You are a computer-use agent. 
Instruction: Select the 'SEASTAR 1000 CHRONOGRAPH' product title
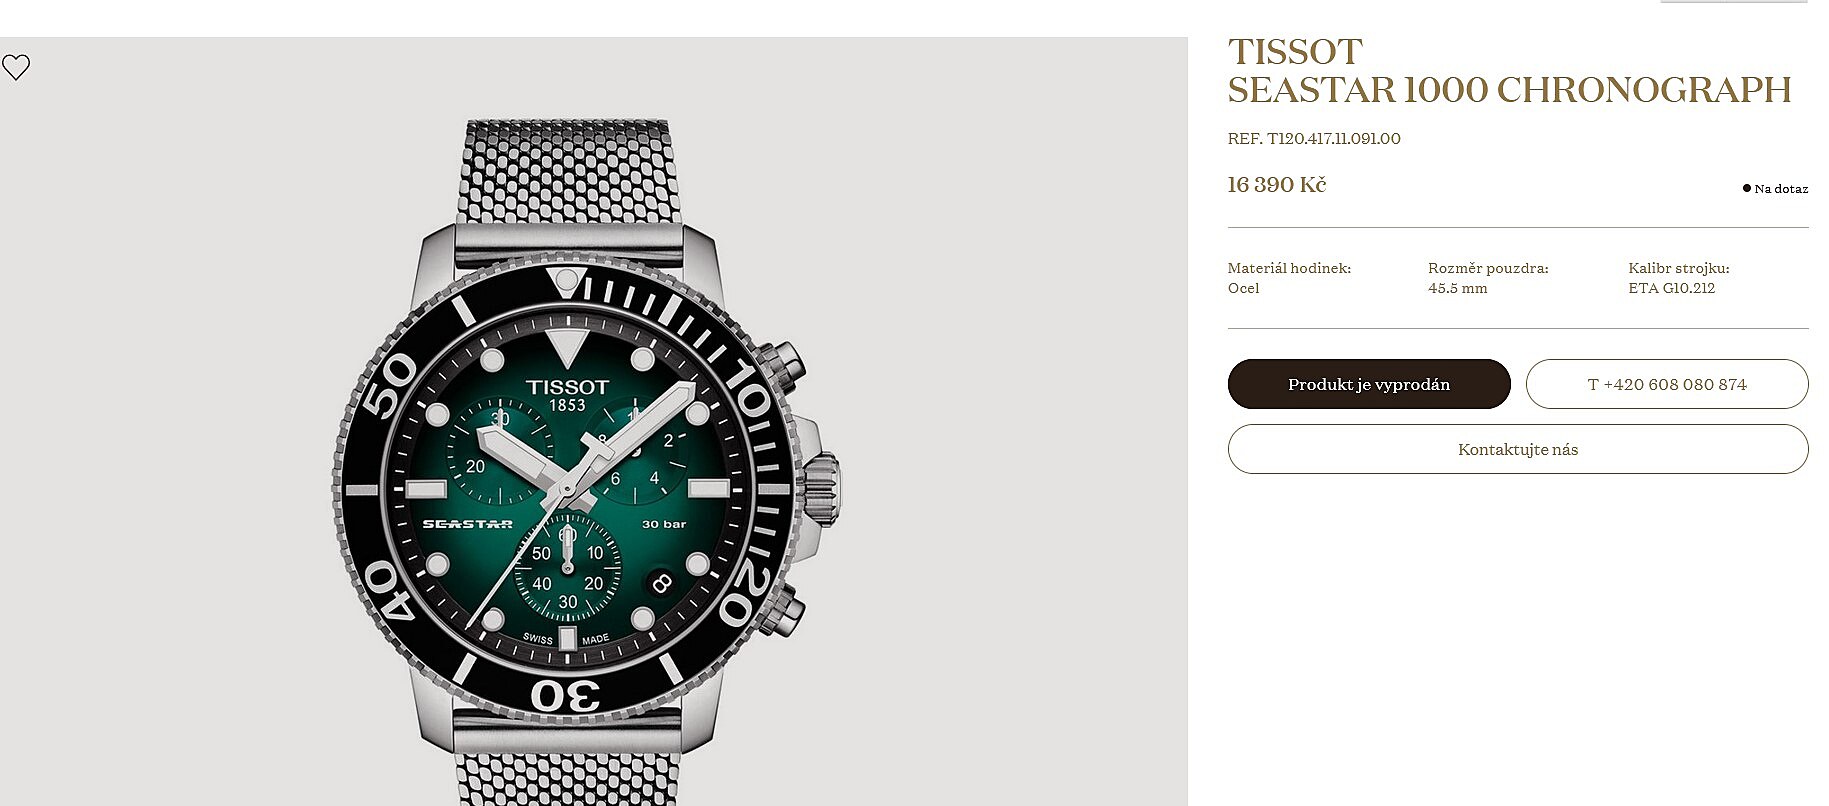[x=1509, y=90]
